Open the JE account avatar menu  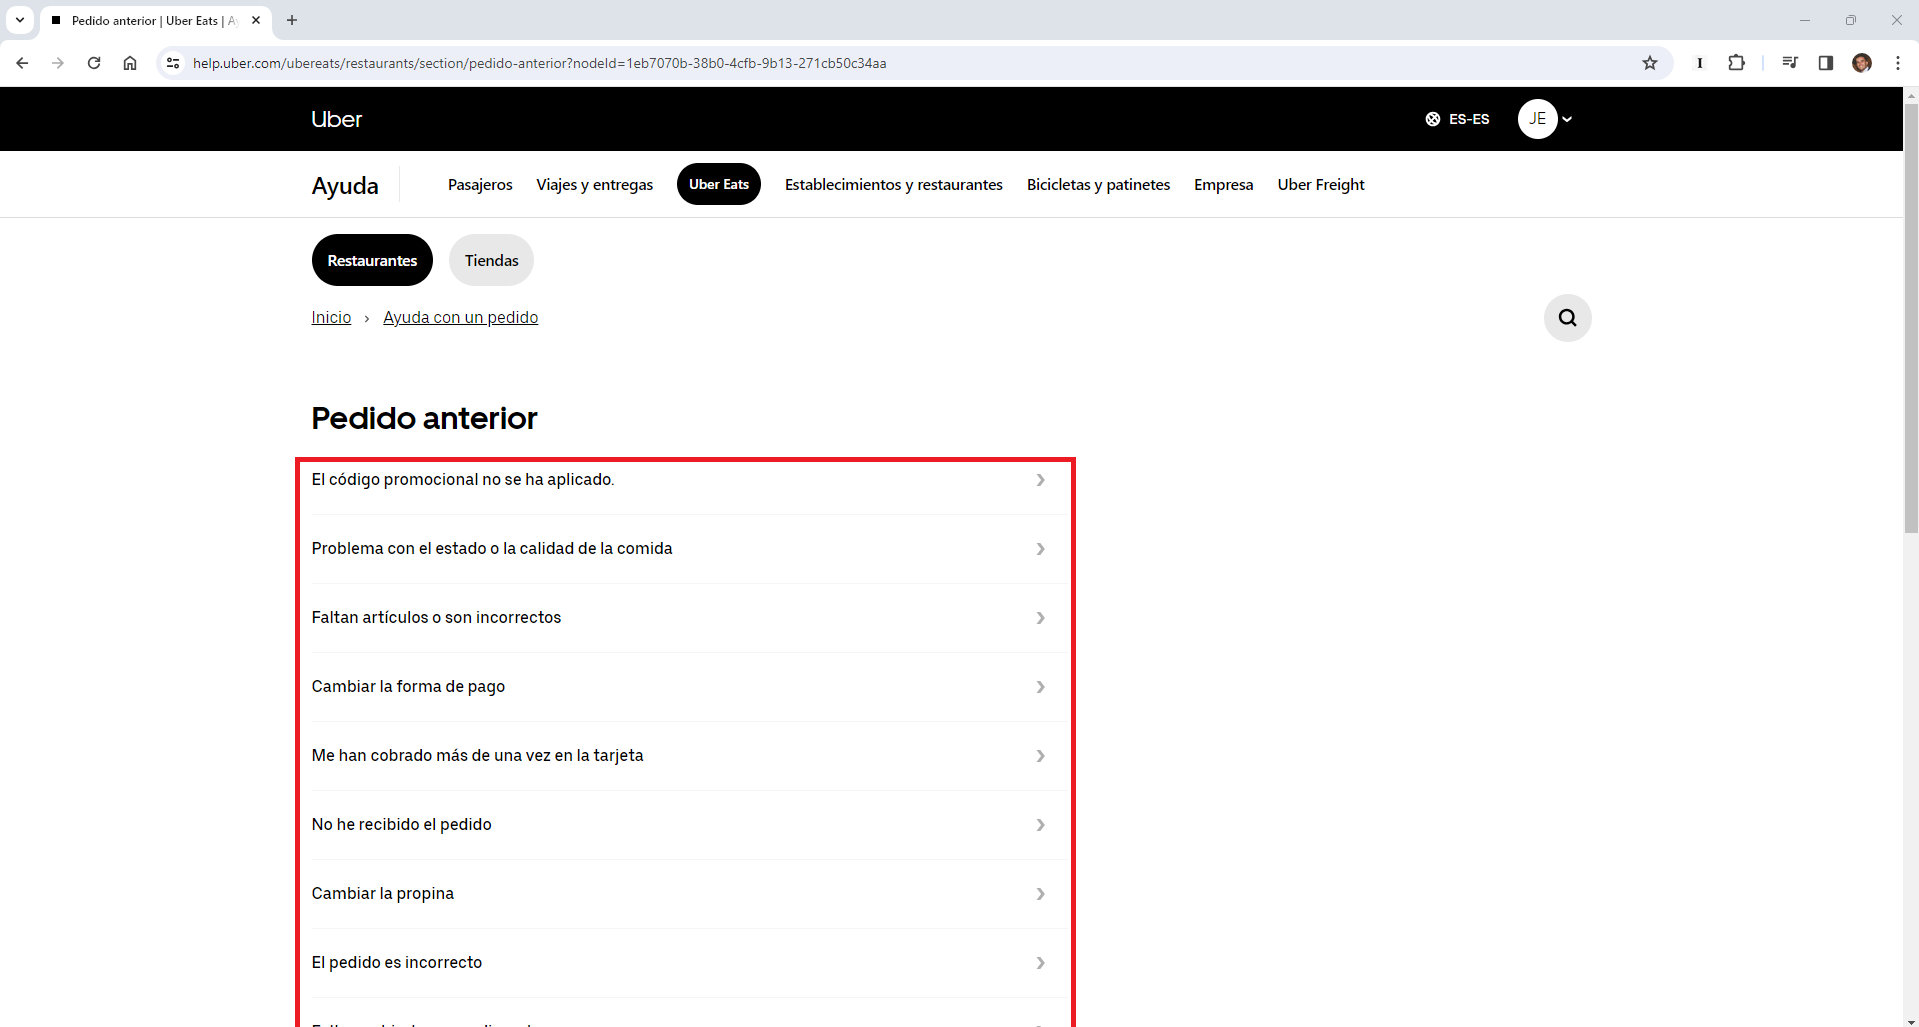pyautogui.click(x=1545, y=119)
